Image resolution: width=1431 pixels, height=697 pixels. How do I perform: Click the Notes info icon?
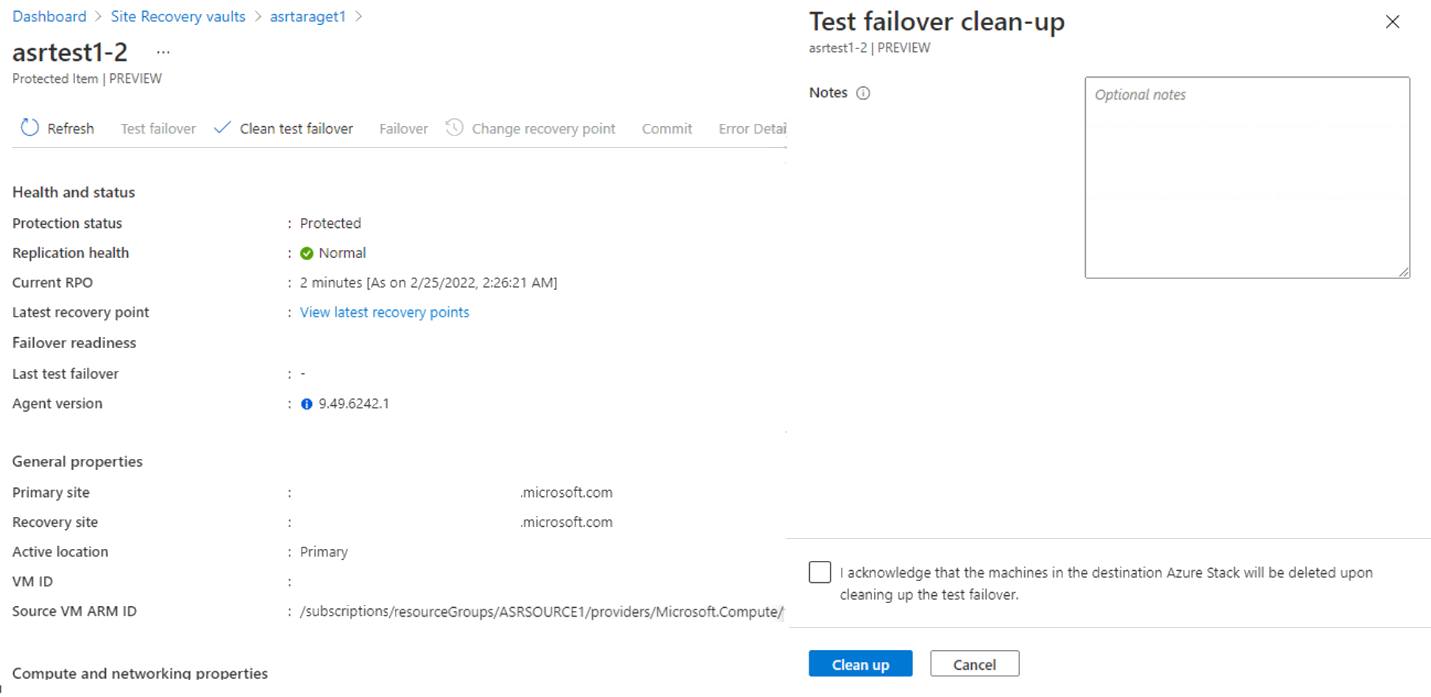coord(864,93)
